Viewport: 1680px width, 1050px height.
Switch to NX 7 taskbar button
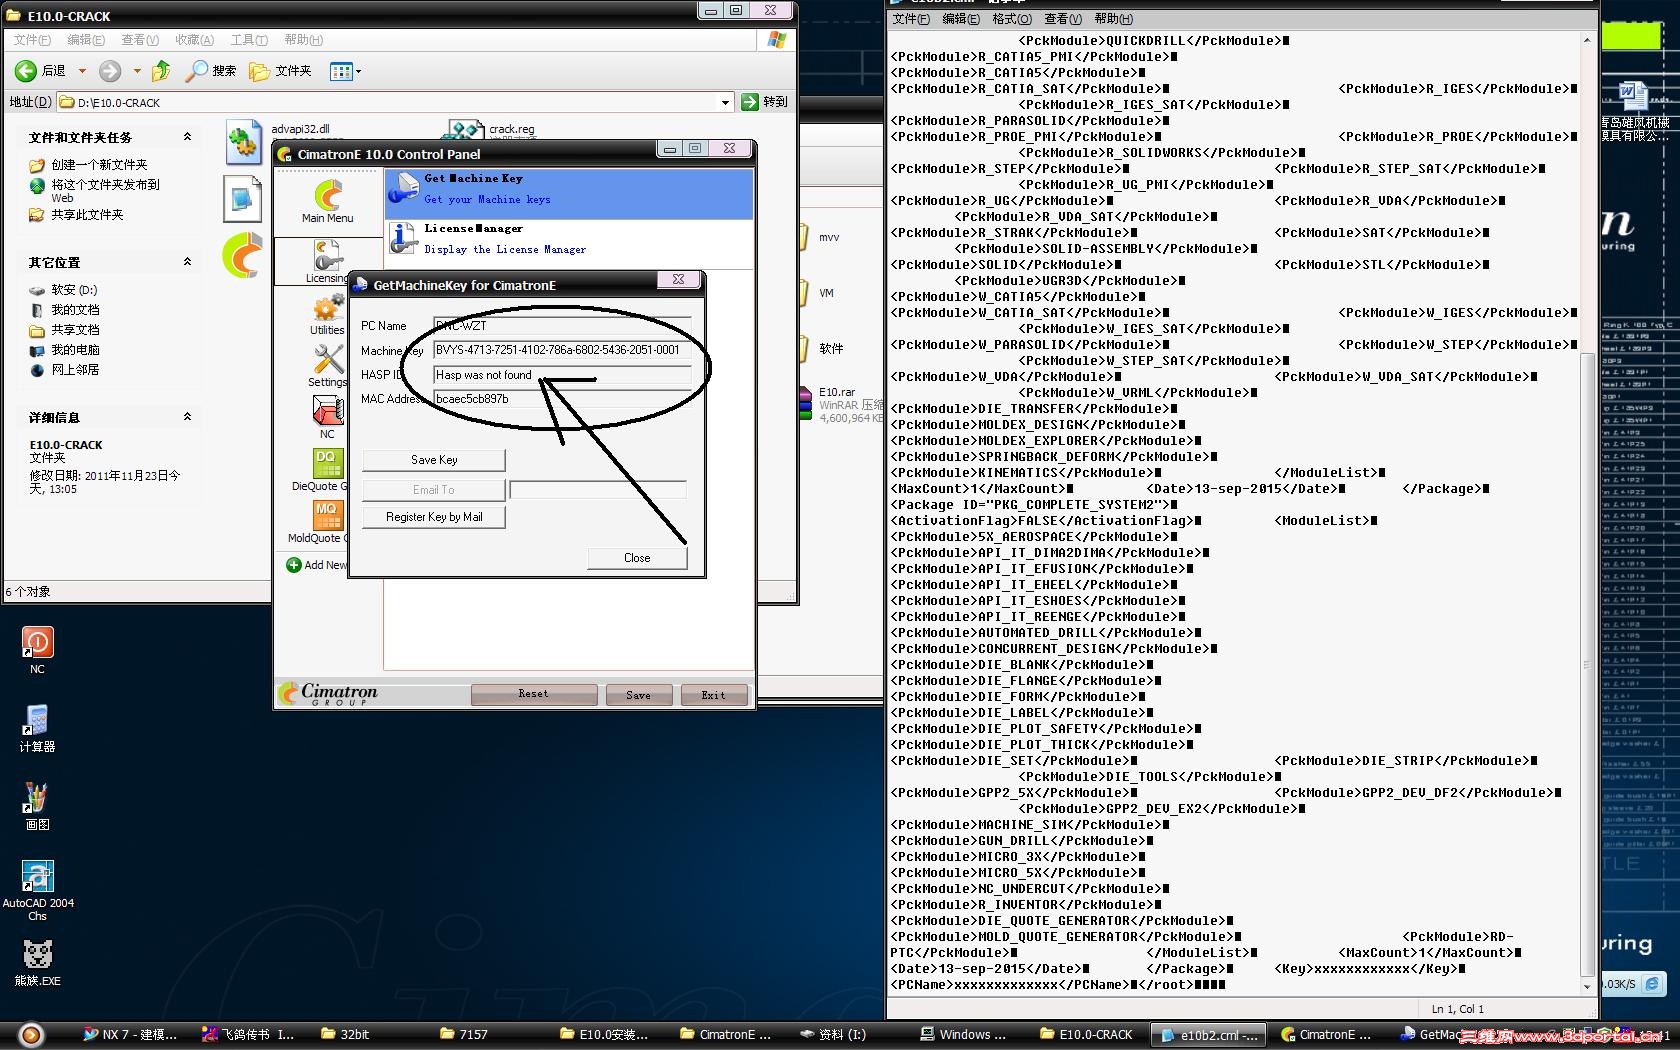[x=131, y=1035]
